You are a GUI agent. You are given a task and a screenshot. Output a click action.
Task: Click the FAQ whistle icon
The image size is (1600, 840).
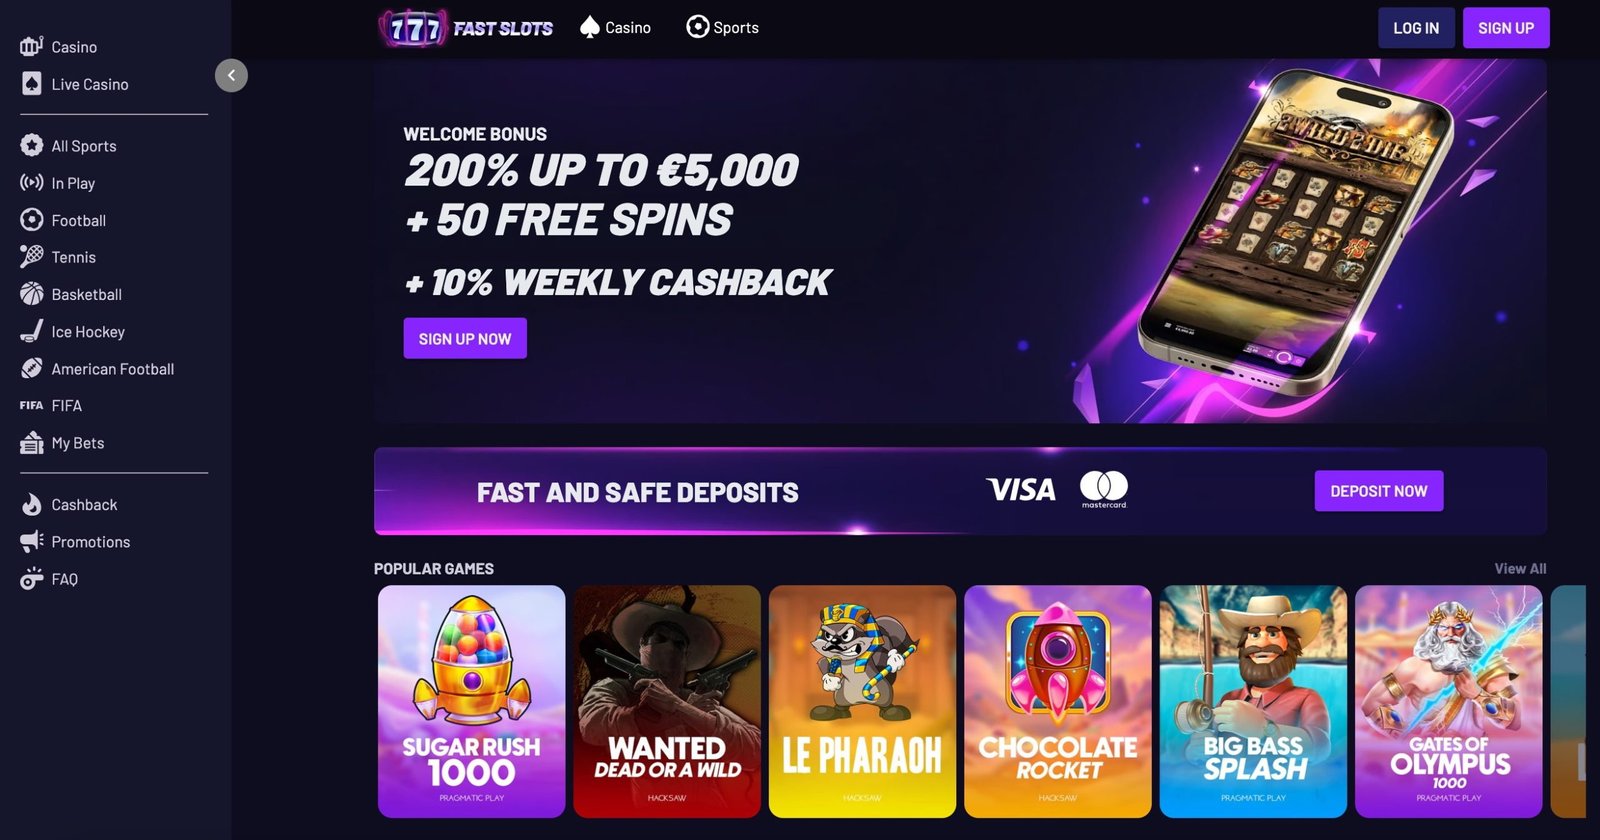tap(31, 579)
